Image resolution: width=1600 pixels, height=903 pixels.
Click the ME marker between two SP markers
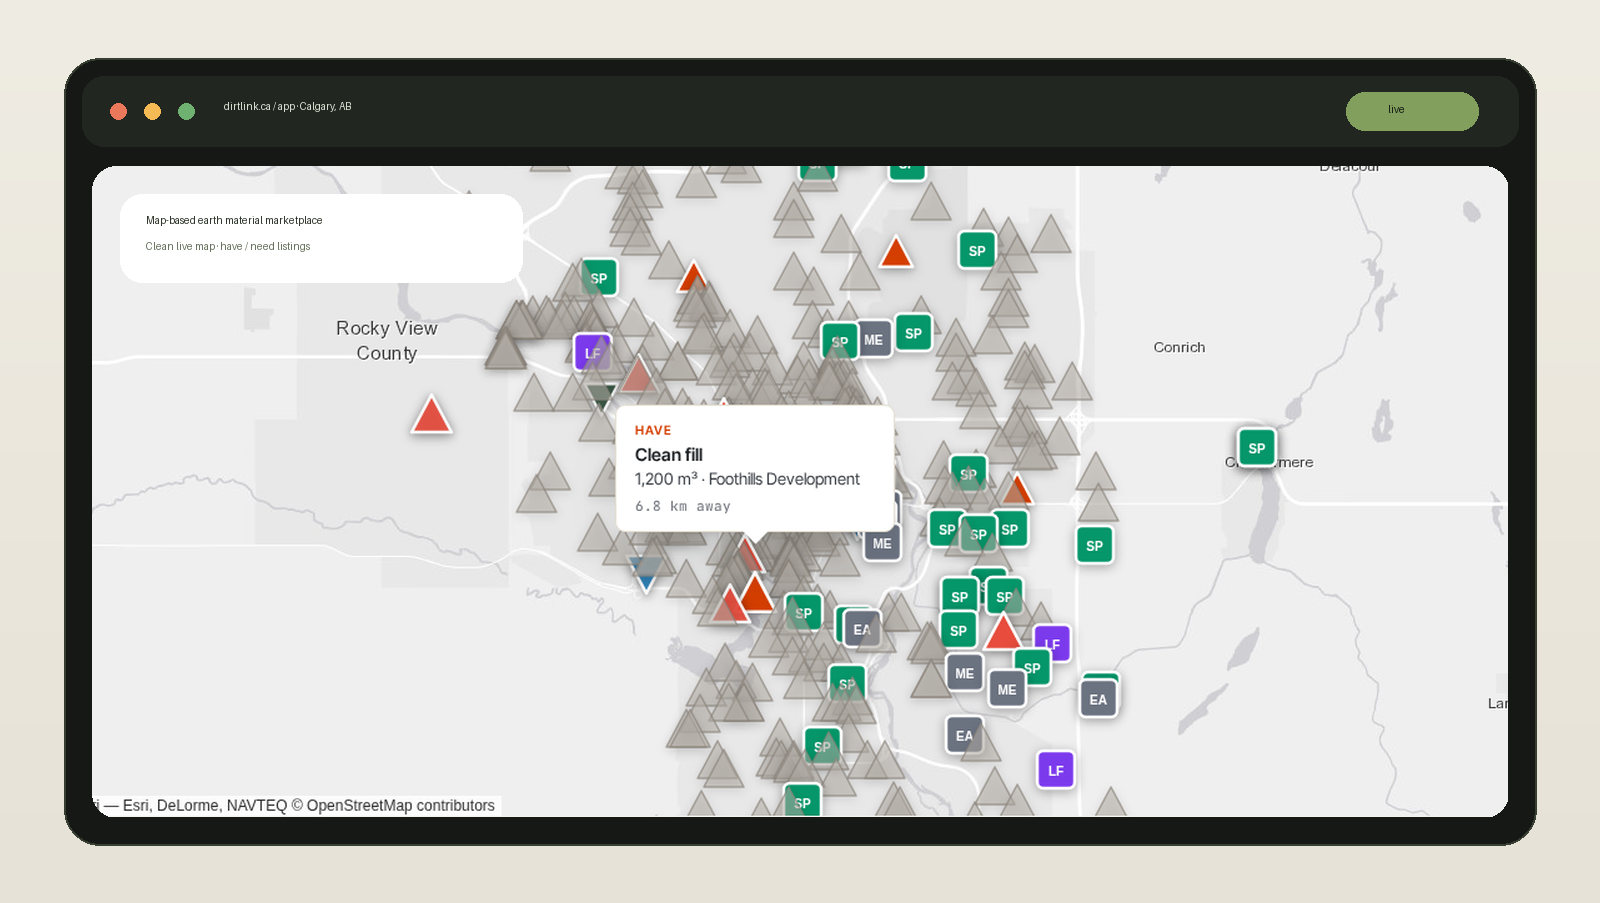873,340
